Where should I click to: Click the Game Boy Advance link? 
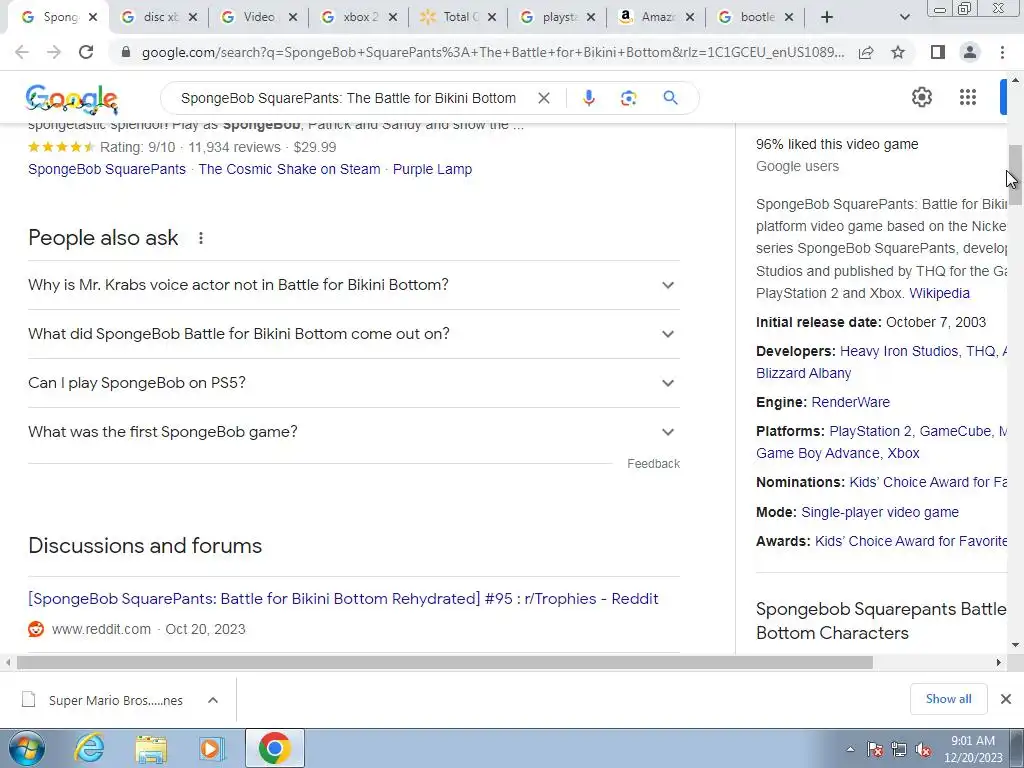(x=818, y=453)
